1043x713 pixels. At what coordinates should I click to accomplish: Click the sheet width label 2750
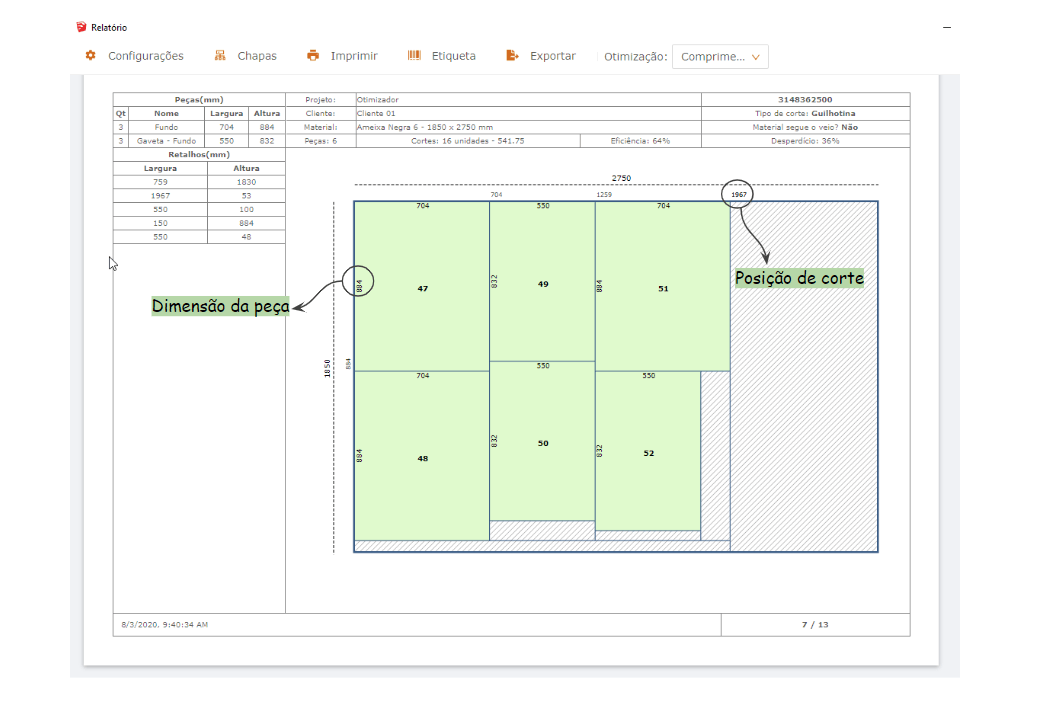(621, 178)
